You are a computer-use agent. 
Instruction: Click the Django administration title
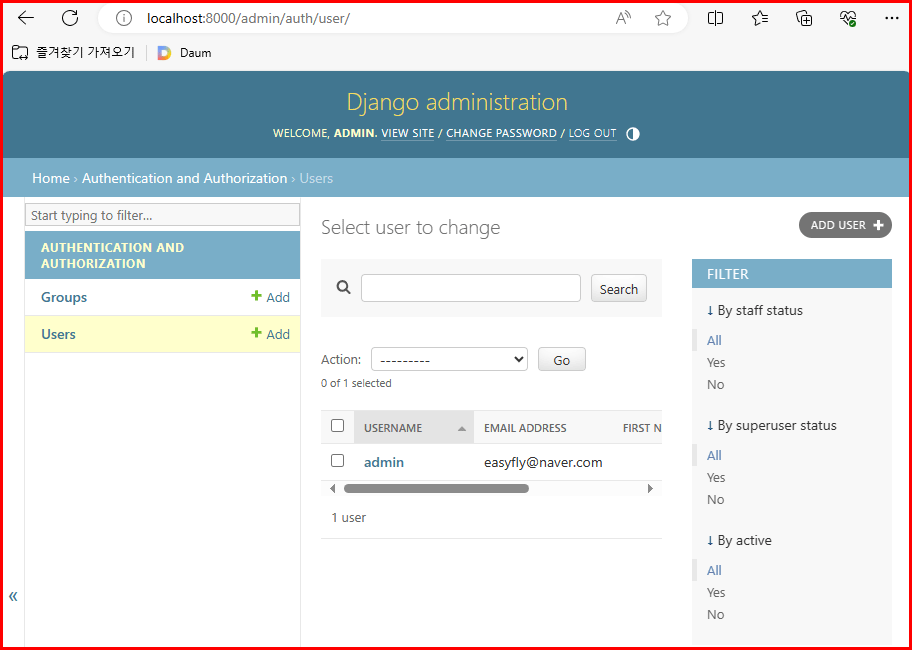tap(457, 102)
